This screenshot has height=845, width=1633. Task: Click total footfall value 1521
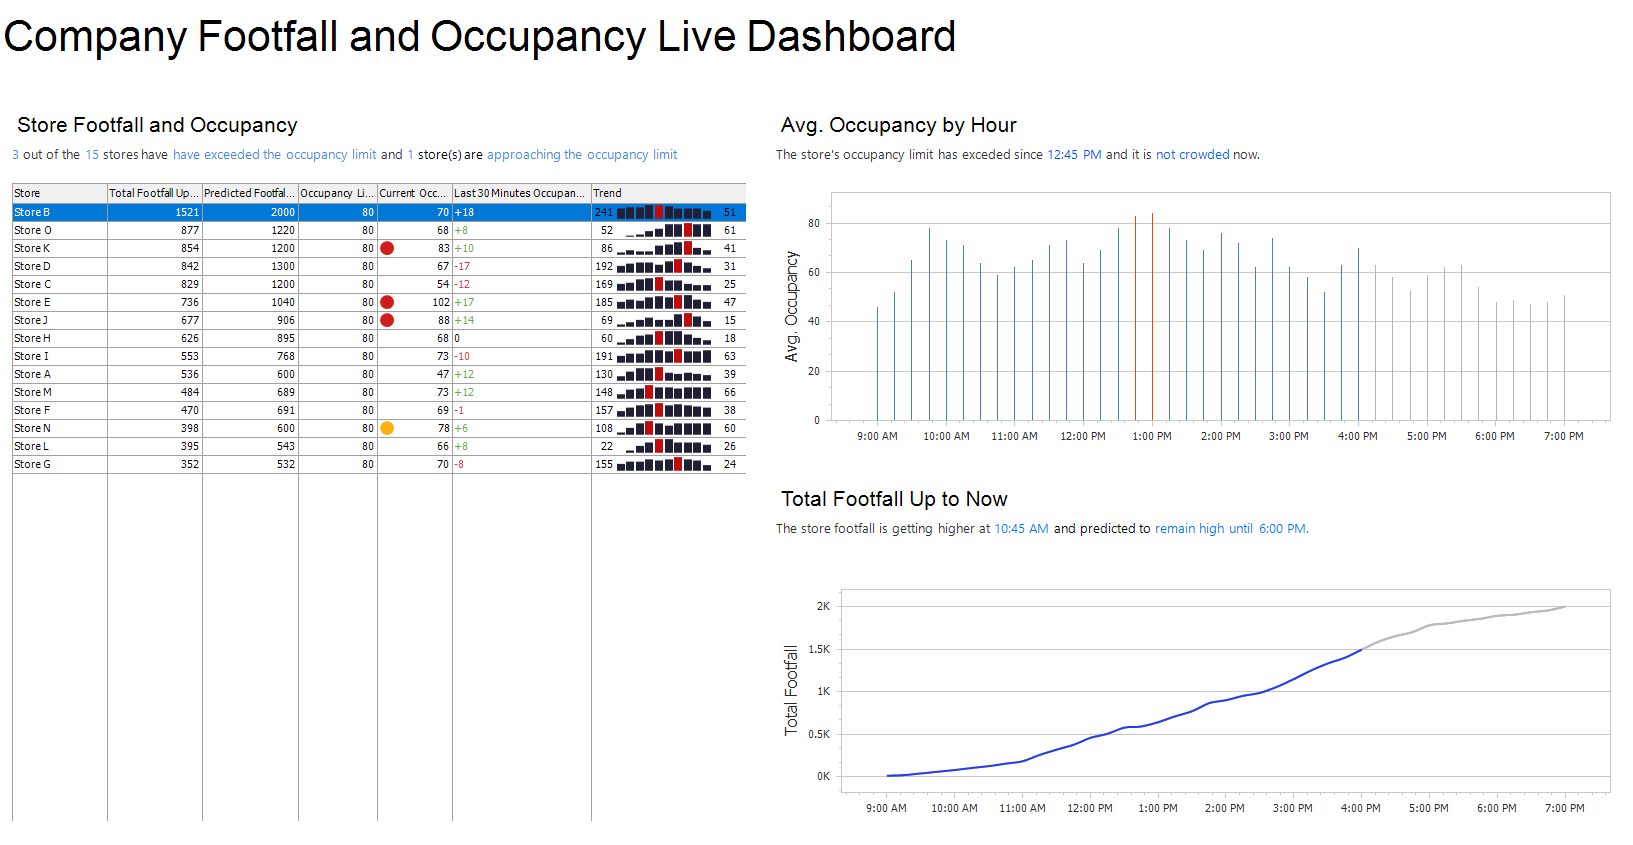point(187,212)
